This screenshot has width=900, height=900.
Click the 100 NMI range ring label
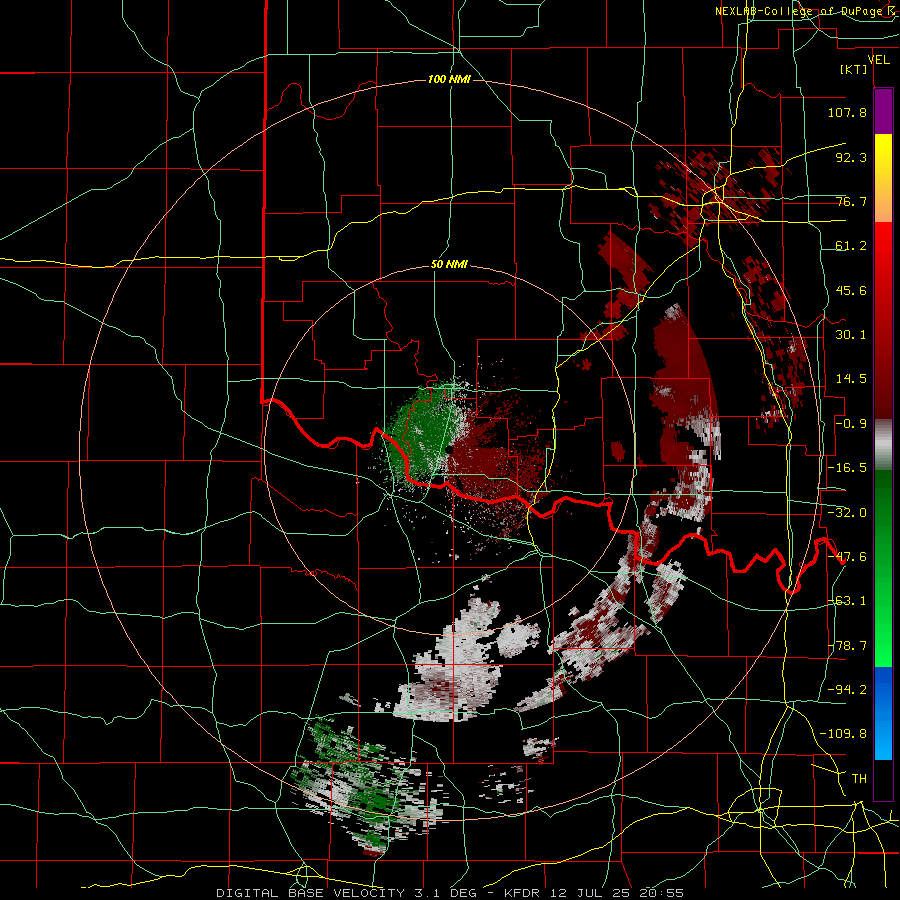point(449,79)
